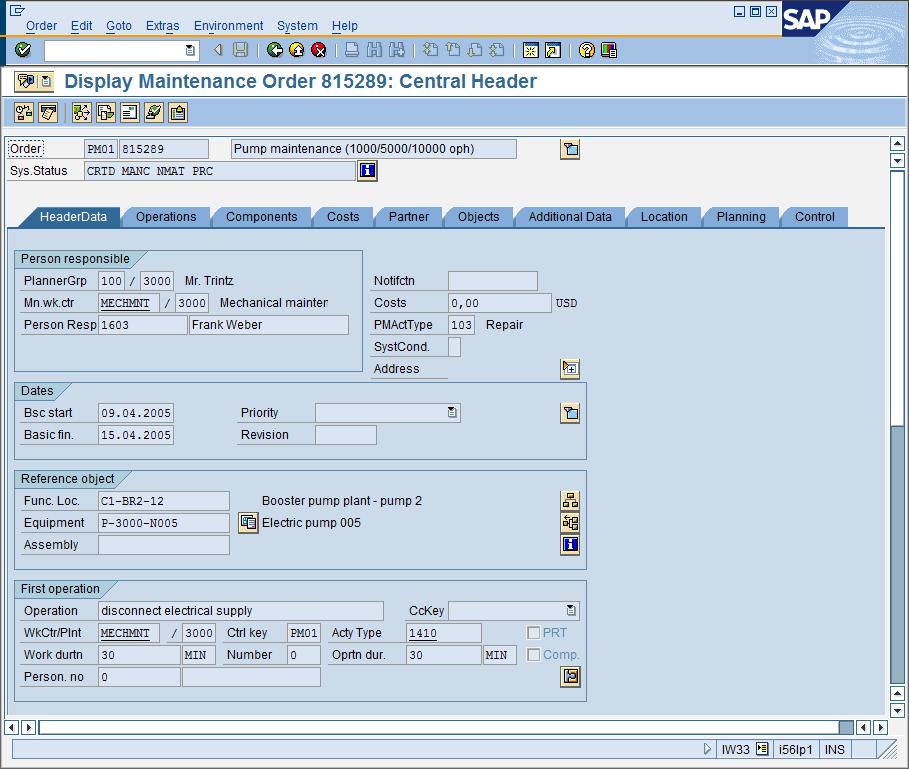Open the System menu
This screenshot has height=769, width=909.
click(x=297, y=26)
